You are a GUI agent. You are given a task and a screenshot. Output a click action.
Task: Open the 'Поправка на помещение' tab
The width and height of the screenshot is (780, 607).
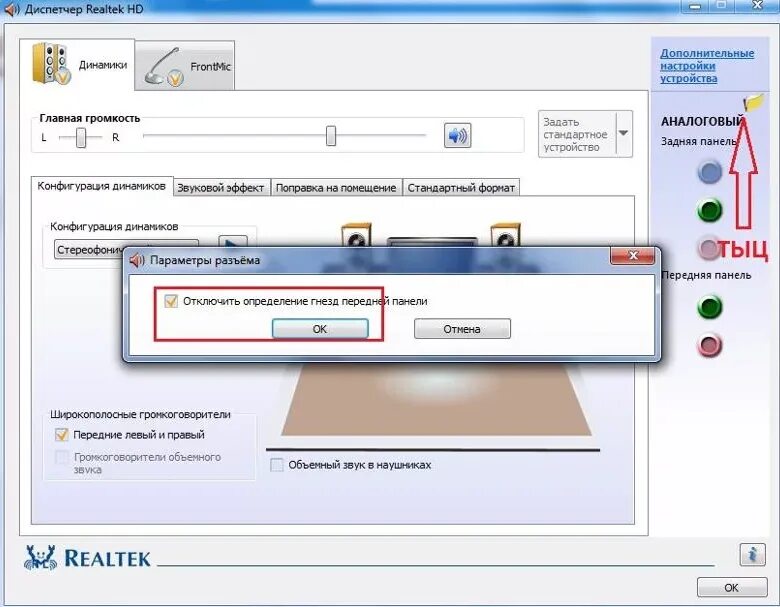click(336, 188)
